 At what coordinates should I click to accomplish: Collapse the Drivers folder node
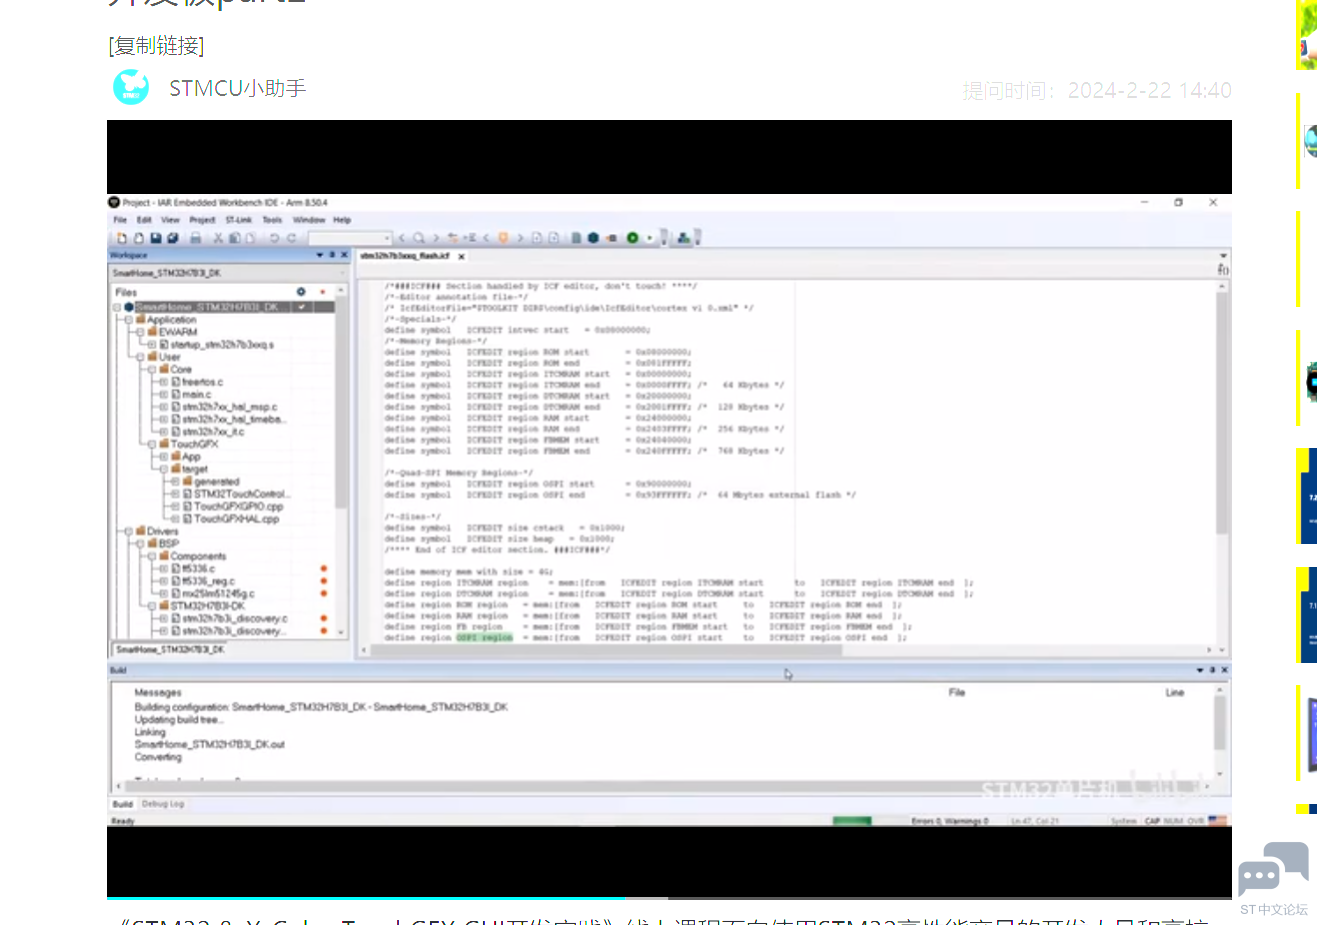point(129,531)
